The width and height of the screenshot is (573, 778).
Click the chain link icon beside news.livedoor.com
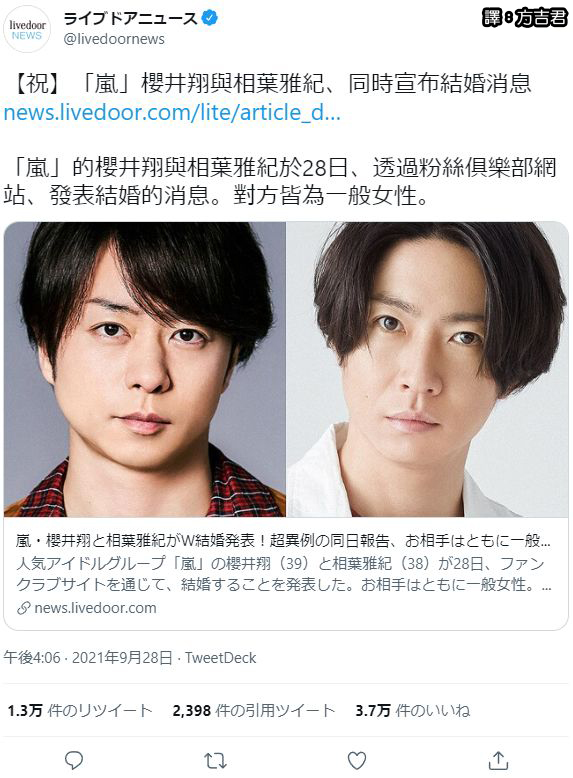(x=24, y=608)
